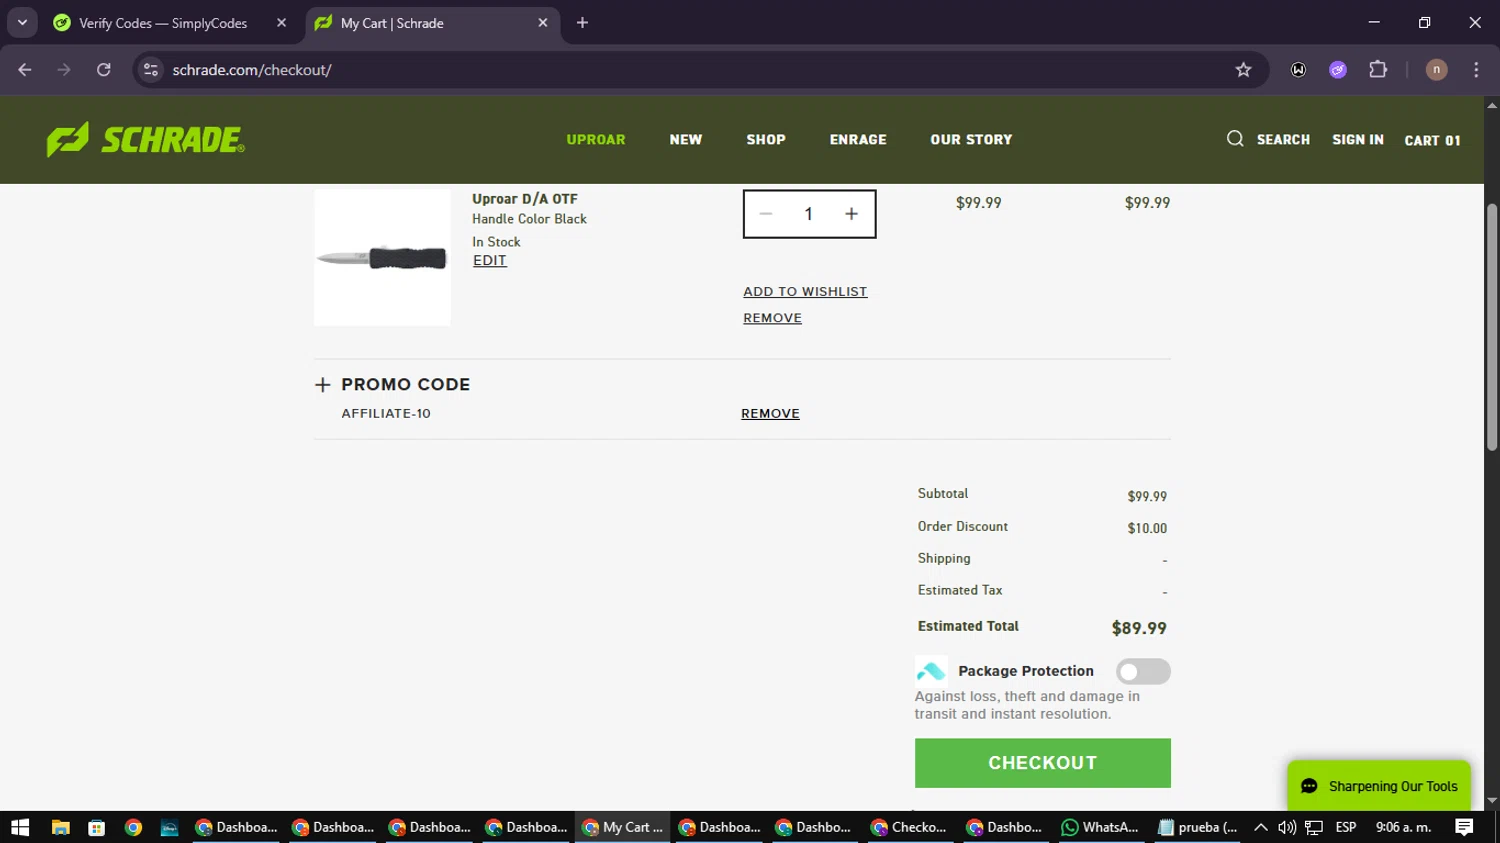Click SIGN IN in the header
Screen dimensions: 1500x843
pyautogui.click(x=1358, y=140)
